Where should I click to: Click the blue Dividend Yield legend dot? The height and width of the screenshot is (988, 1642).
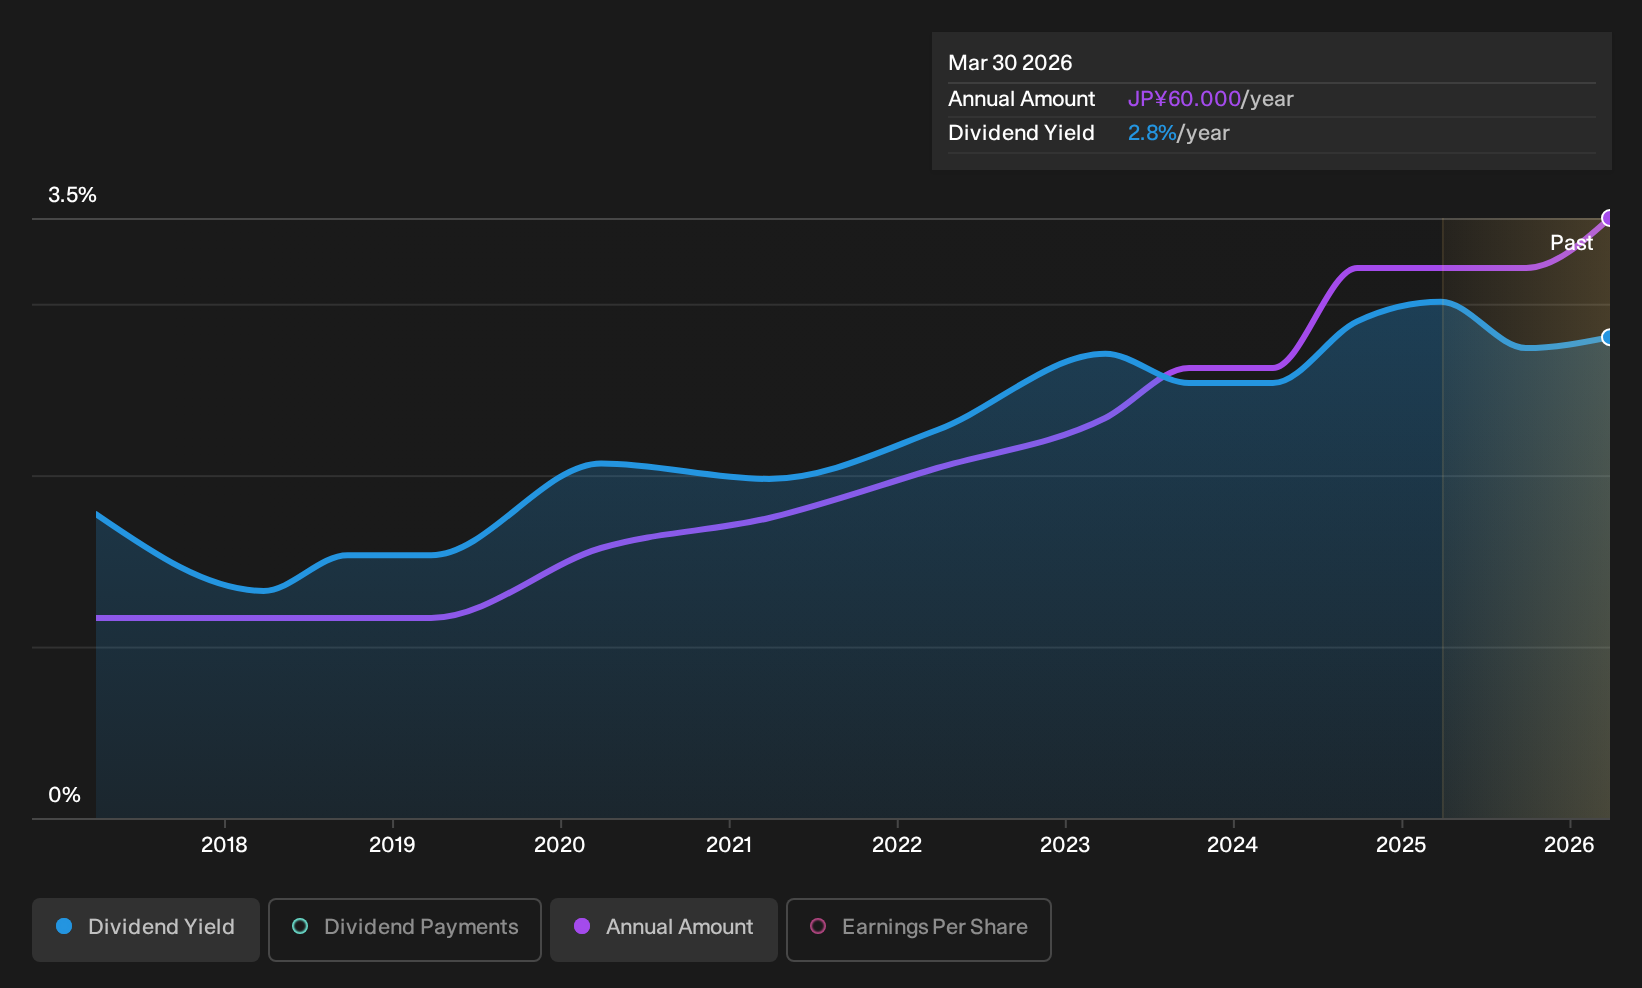(x=64, y=926)
